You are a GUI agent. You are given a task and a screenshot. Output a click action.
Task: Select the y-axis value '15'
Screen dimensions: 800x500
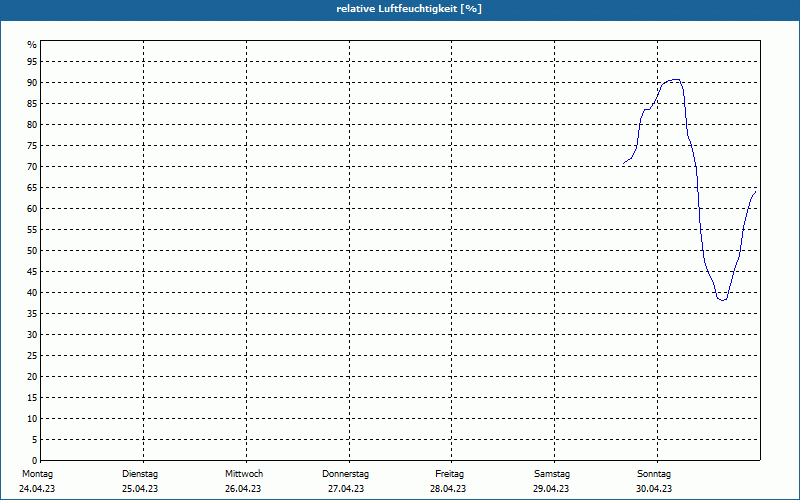32,397
